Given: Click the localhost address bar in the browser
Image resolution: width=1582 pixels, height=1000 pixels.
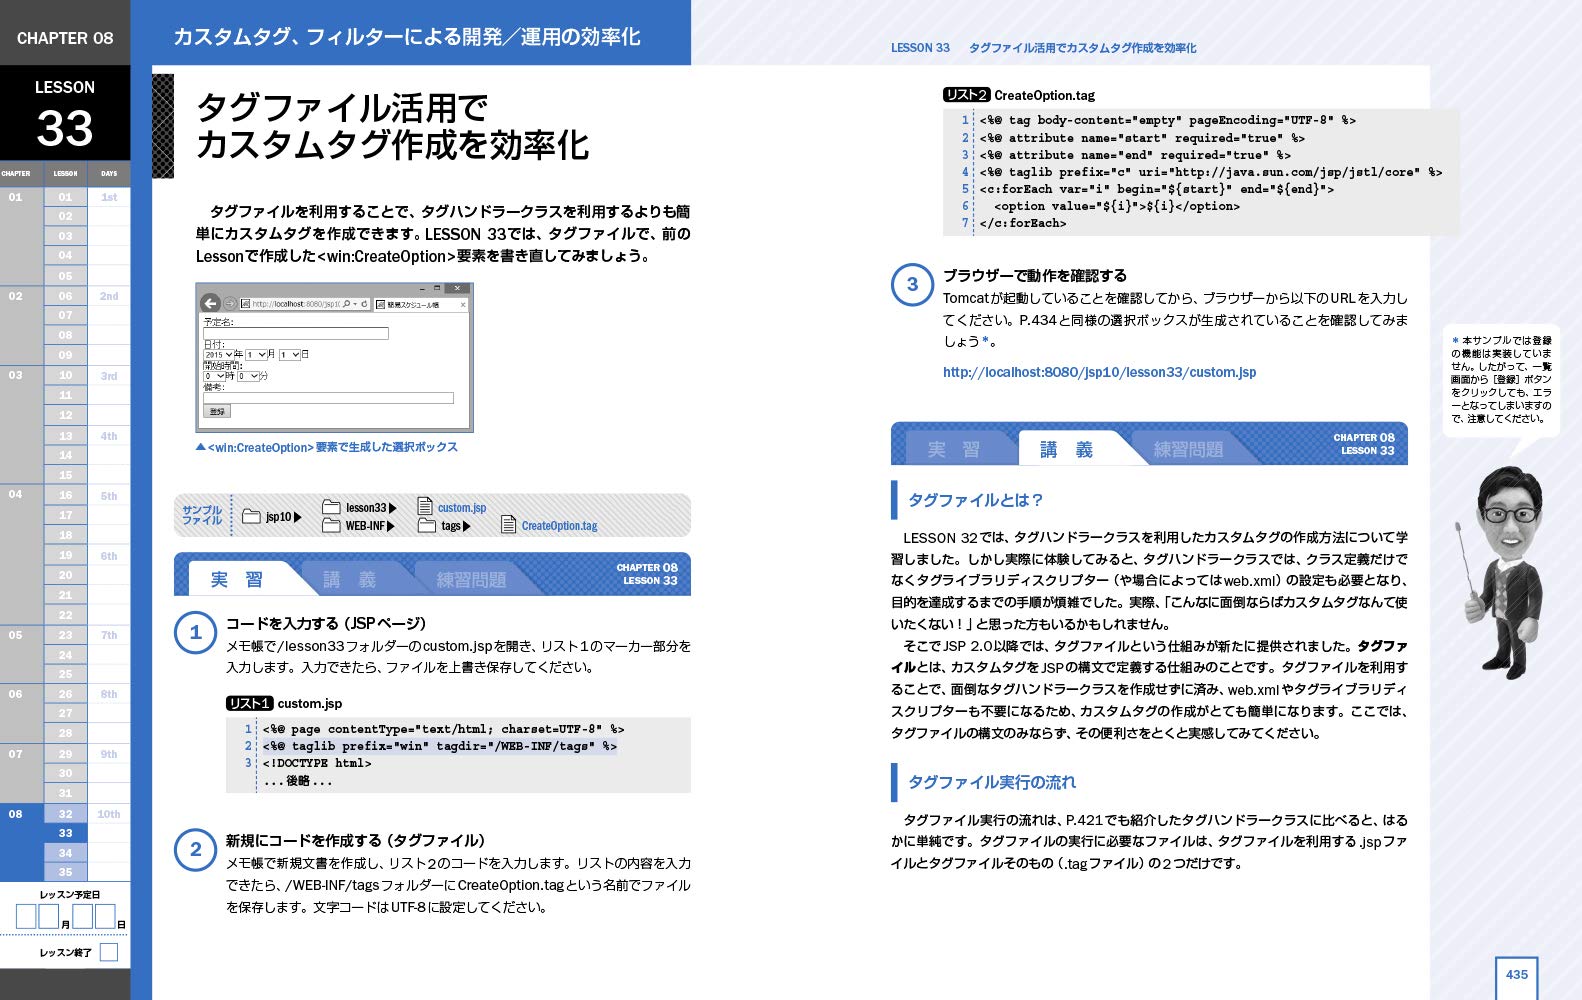Looking at the screenshot, I should tap(305, 303).
